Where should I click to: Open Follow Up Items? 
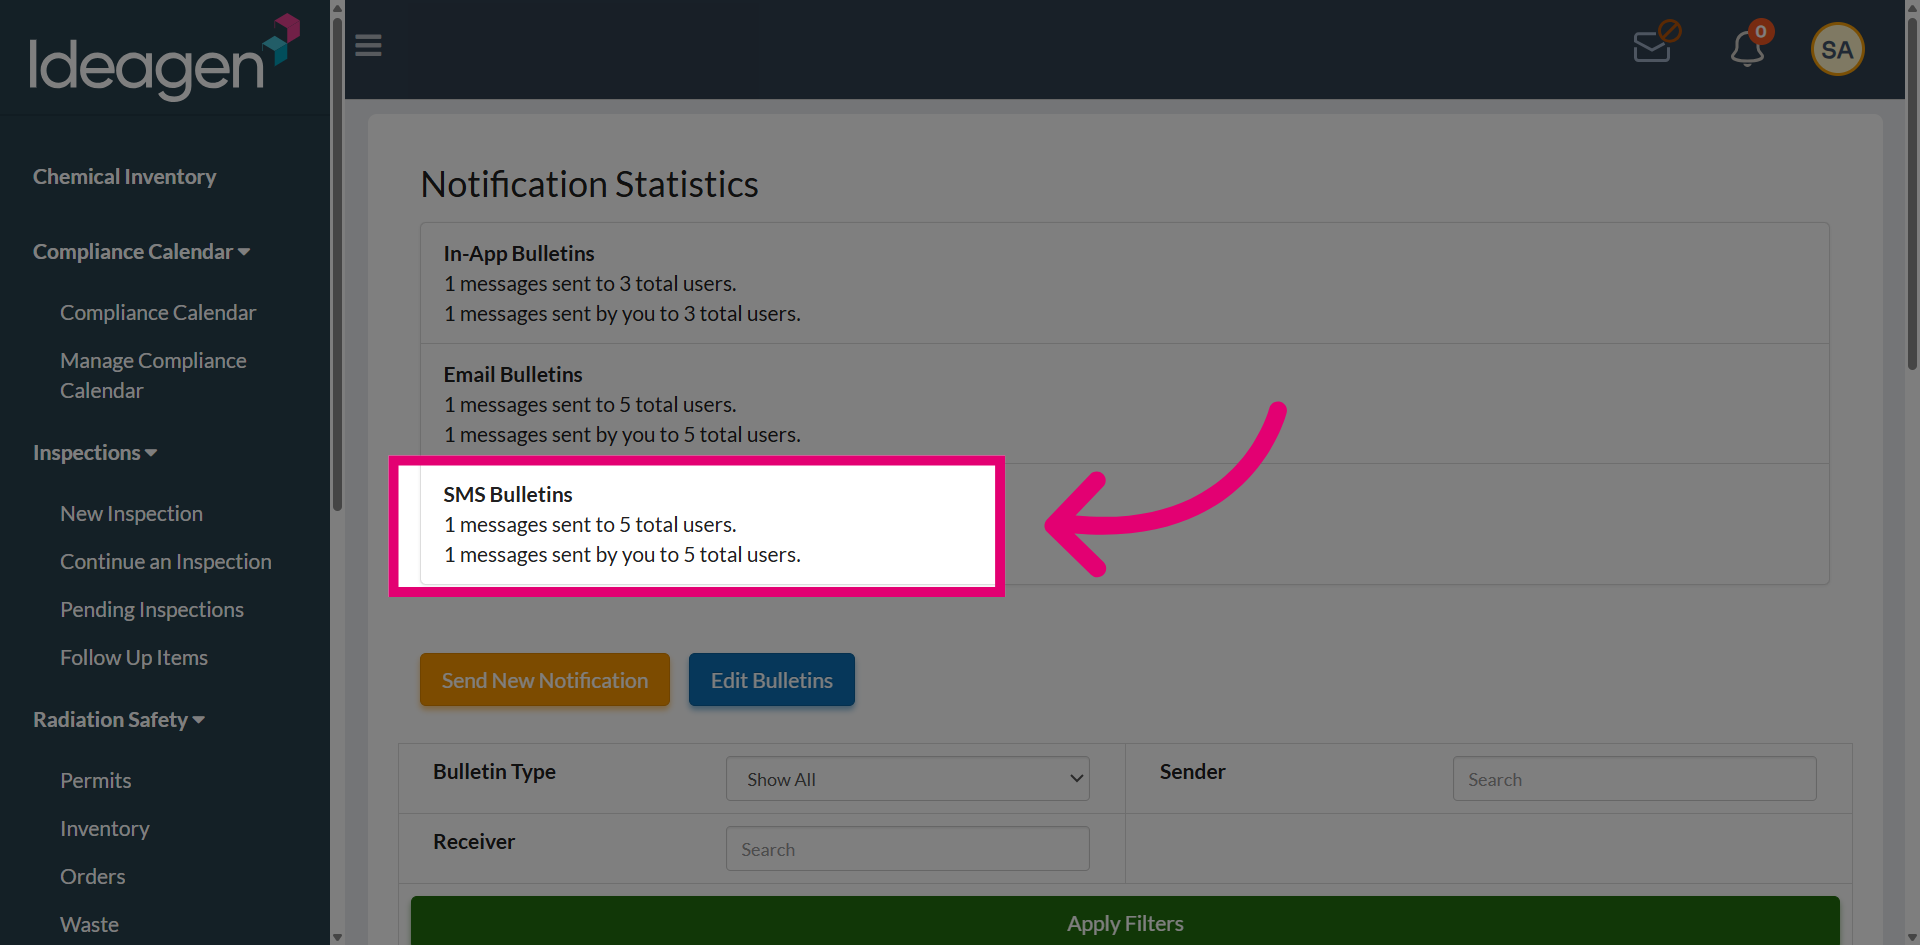tap(134, 658)
